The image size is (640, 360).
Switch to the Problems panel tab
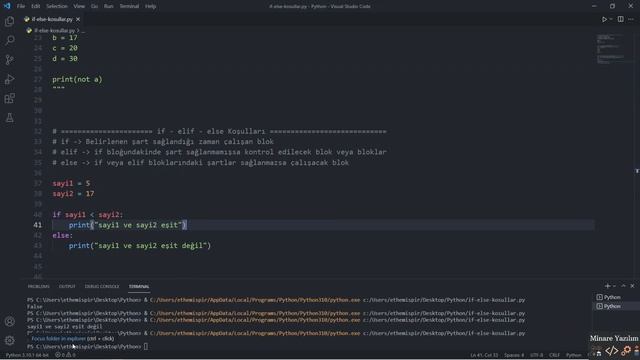tap(38, 287)
